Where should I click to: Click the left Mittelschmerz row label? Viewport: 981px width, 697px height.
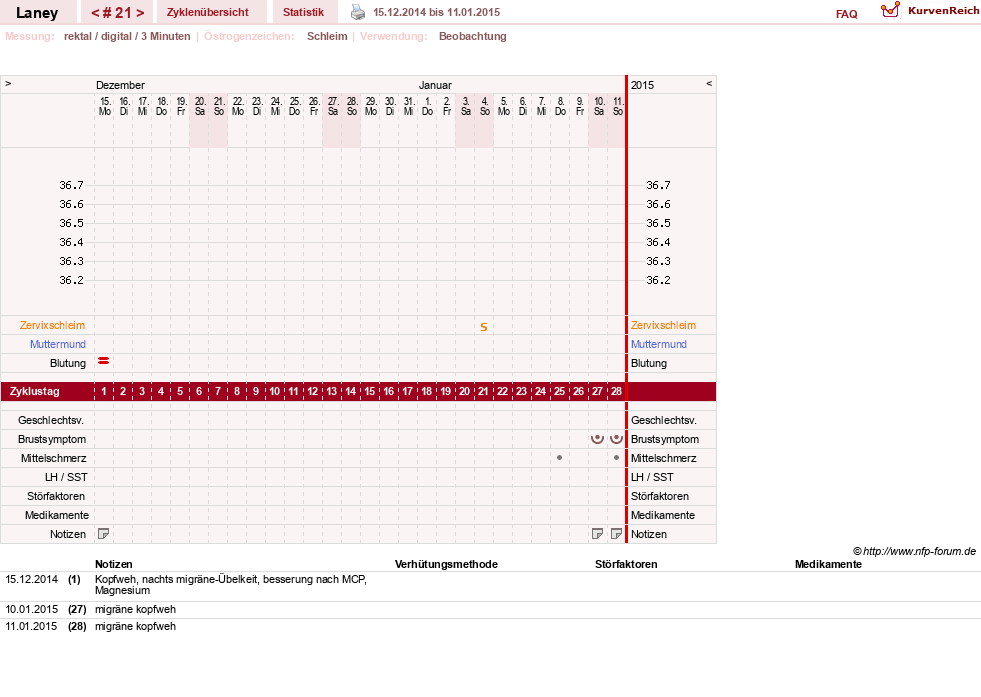coord(53,458)
